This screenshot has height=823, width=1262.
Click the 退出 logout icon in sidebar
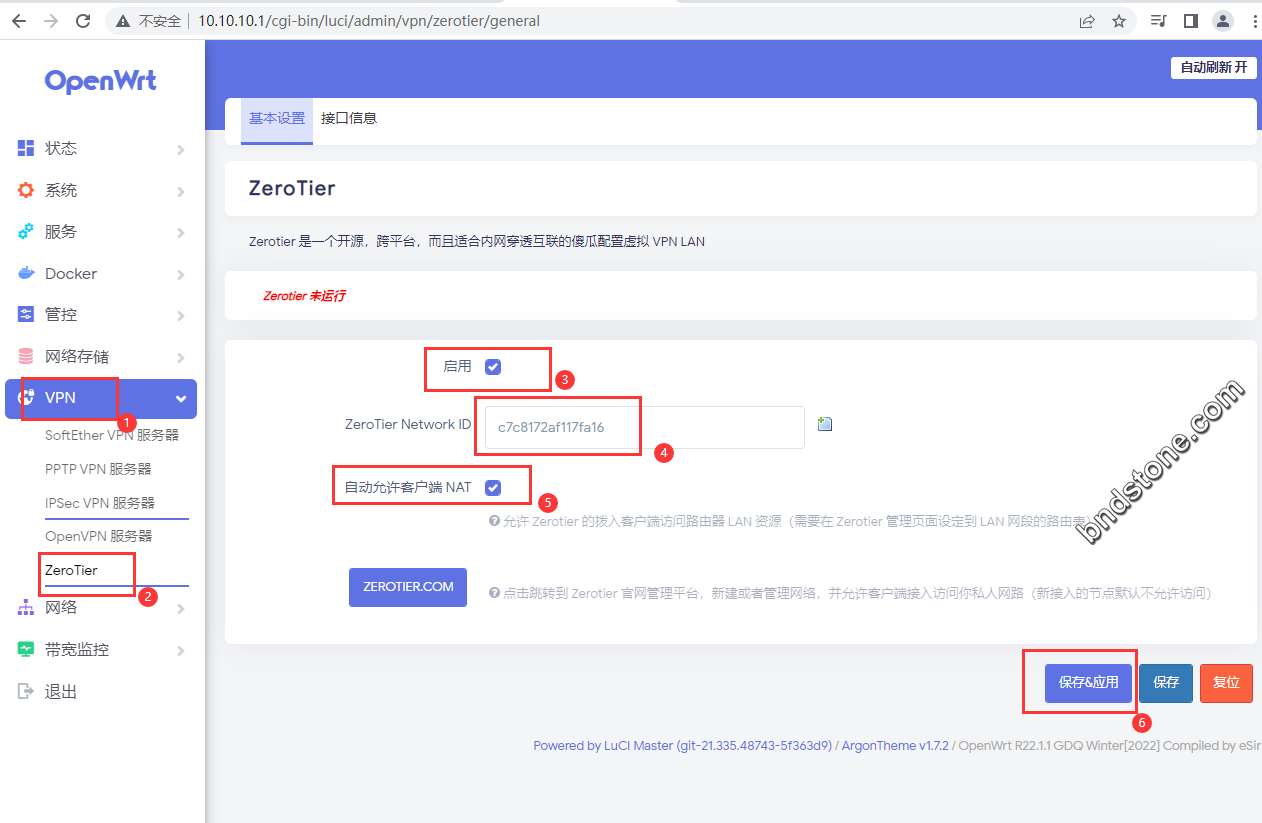(26, 691)
